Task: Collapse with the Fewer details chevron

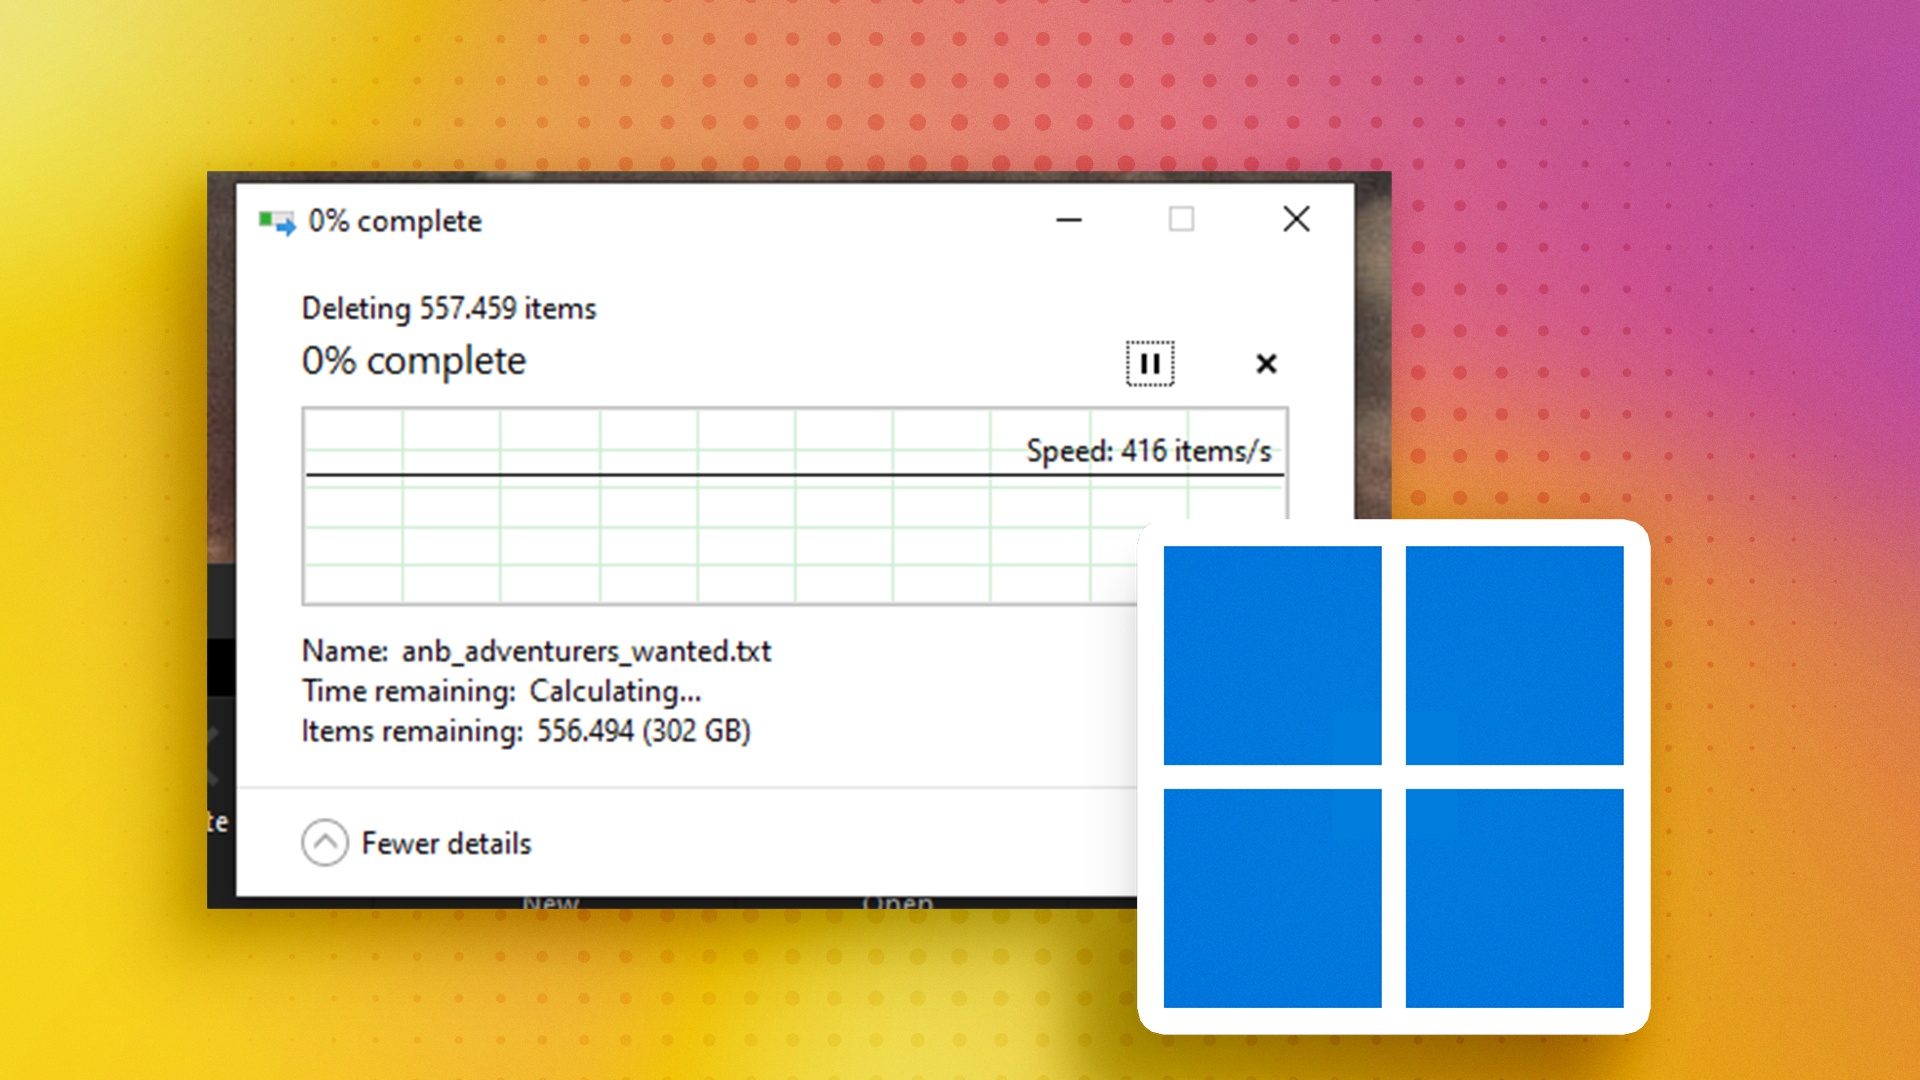Action: pyautogui.click(x=325, y=843)
